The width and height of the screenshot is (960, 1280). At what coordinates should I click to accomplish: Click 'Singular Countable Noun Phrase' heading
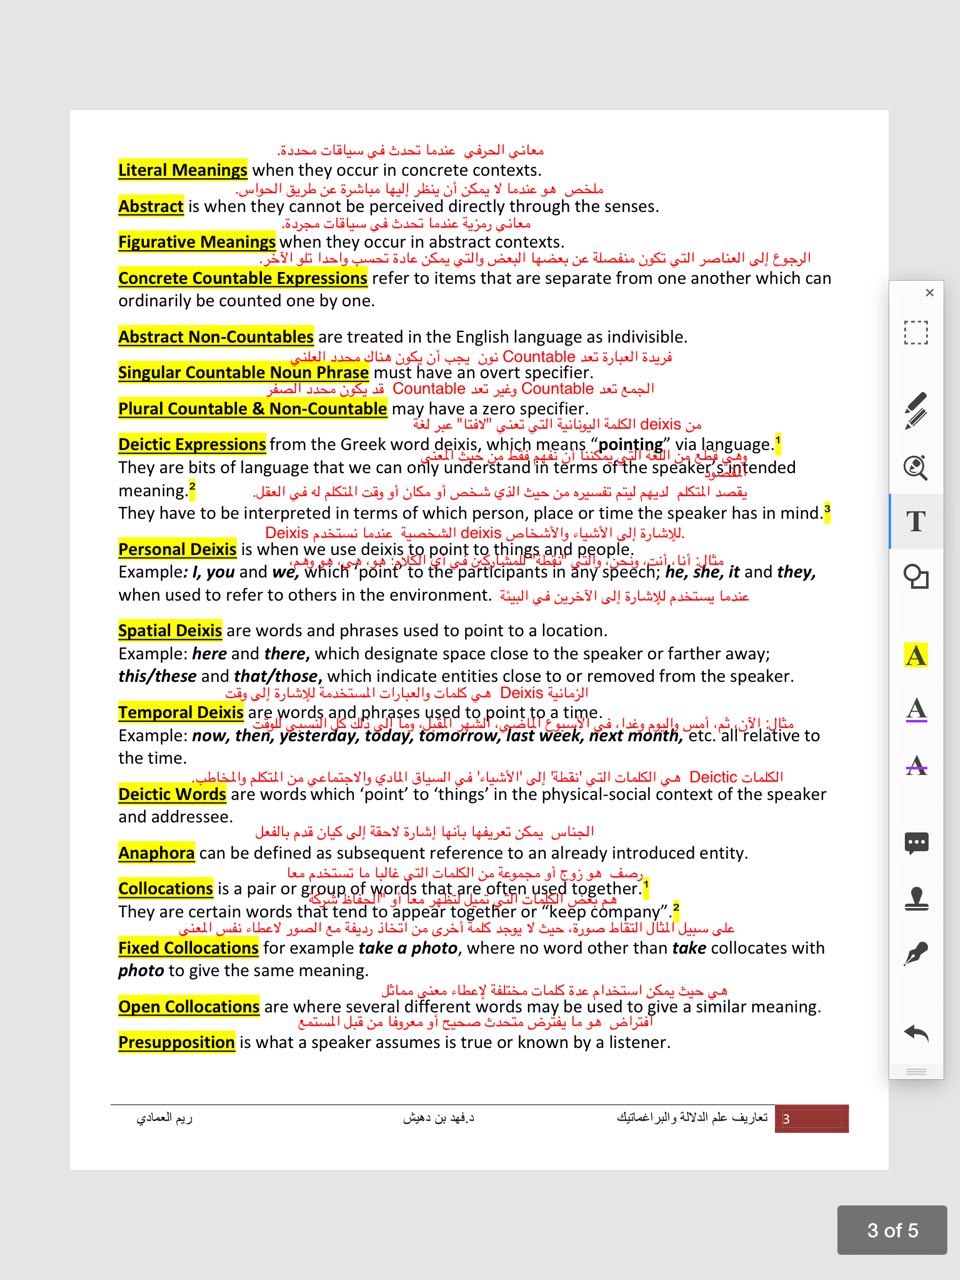point(244,372)
